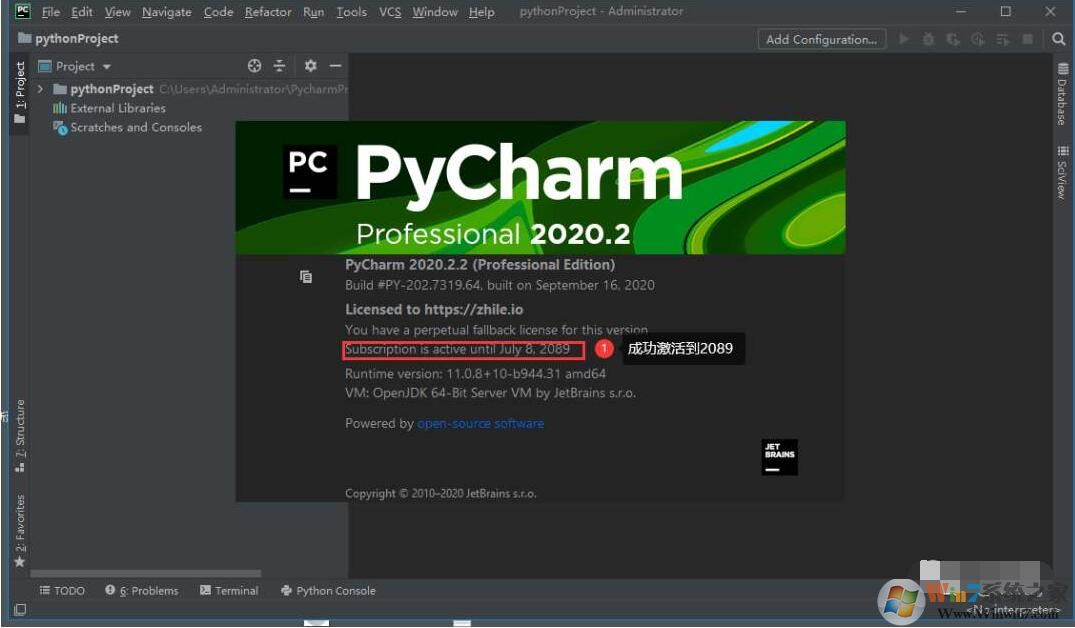Open Search Everywhere with the magnifier icon
Viewport: 1075px width, 628px height.
[1059, 38]
